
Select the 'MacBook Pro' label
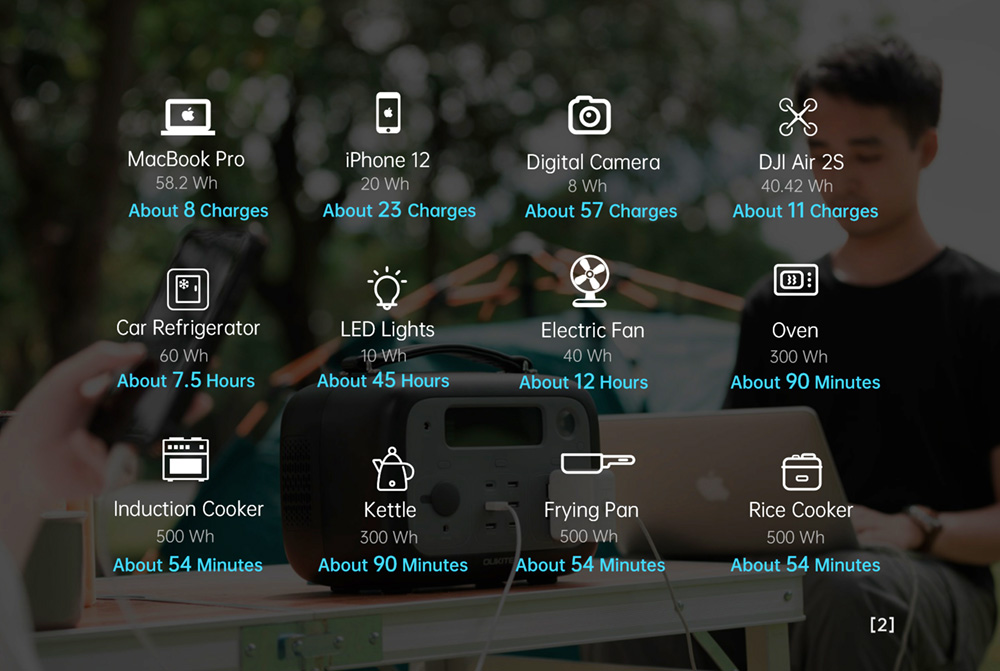pos(186,159)
